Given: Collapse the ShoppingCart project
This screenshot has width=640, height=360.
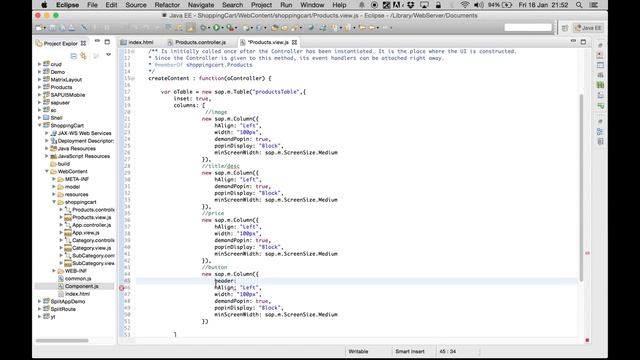Looking at the screenshot, I should 40,125.
